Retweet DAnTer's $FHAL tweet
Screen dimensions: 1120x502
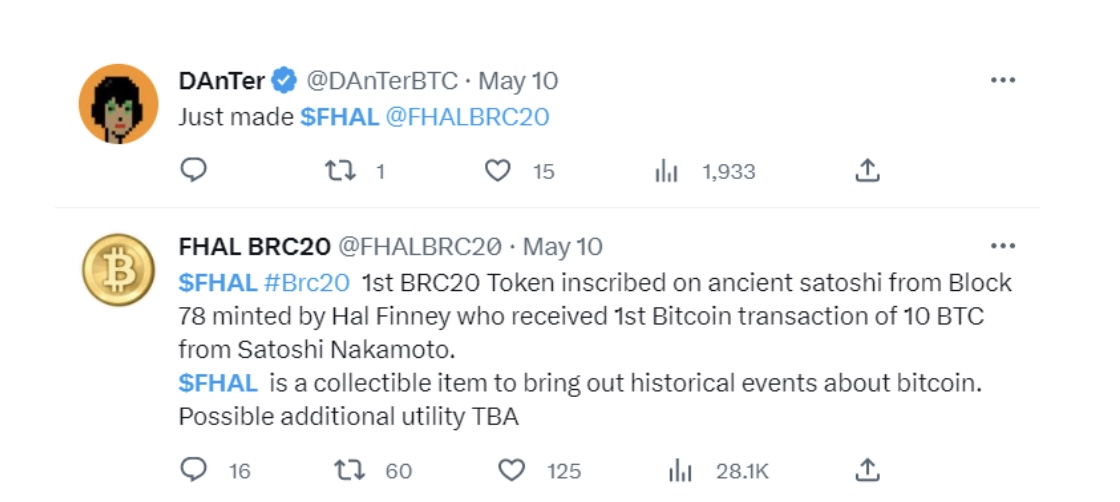click(340, 171)
